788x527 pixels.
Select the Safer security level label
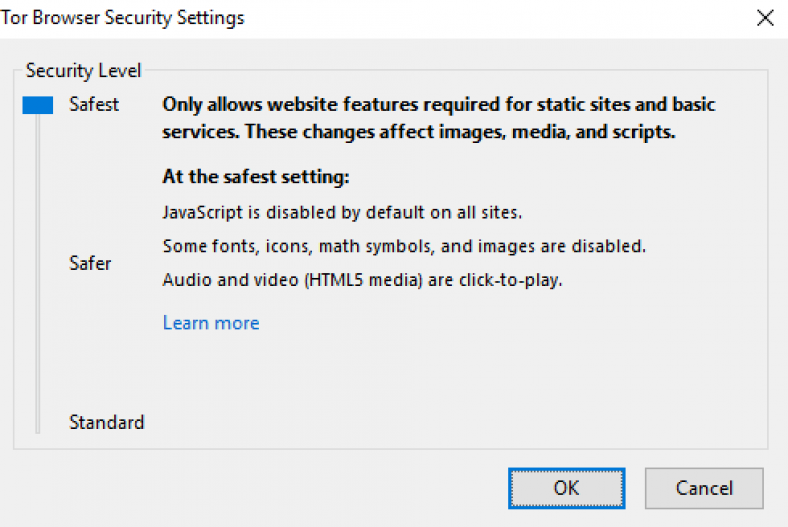(90, 264)
